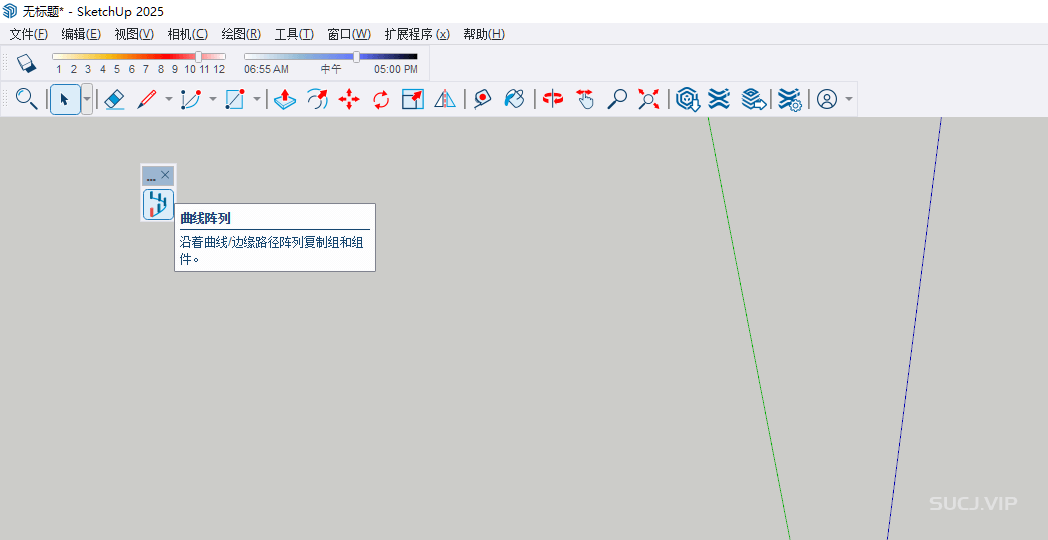Open the 文件(F) menu

(x=29, y=34)
